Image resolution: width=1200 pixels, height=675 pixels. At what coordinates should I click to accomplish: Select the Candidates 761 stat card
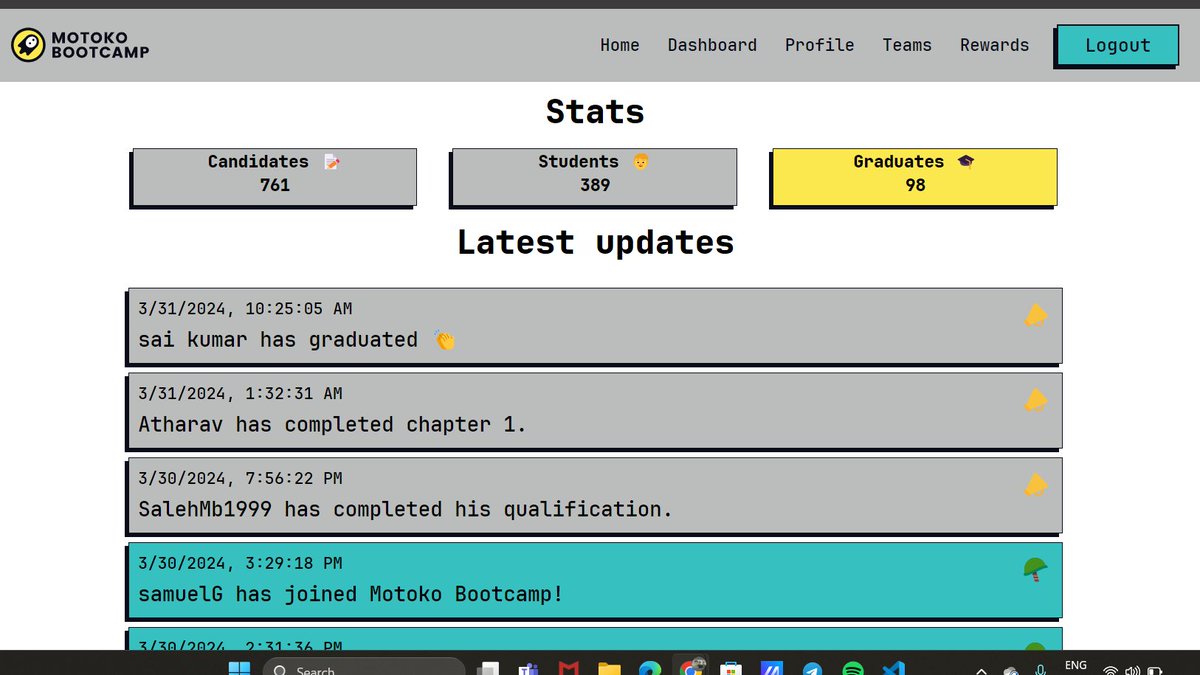coord(274,177)
